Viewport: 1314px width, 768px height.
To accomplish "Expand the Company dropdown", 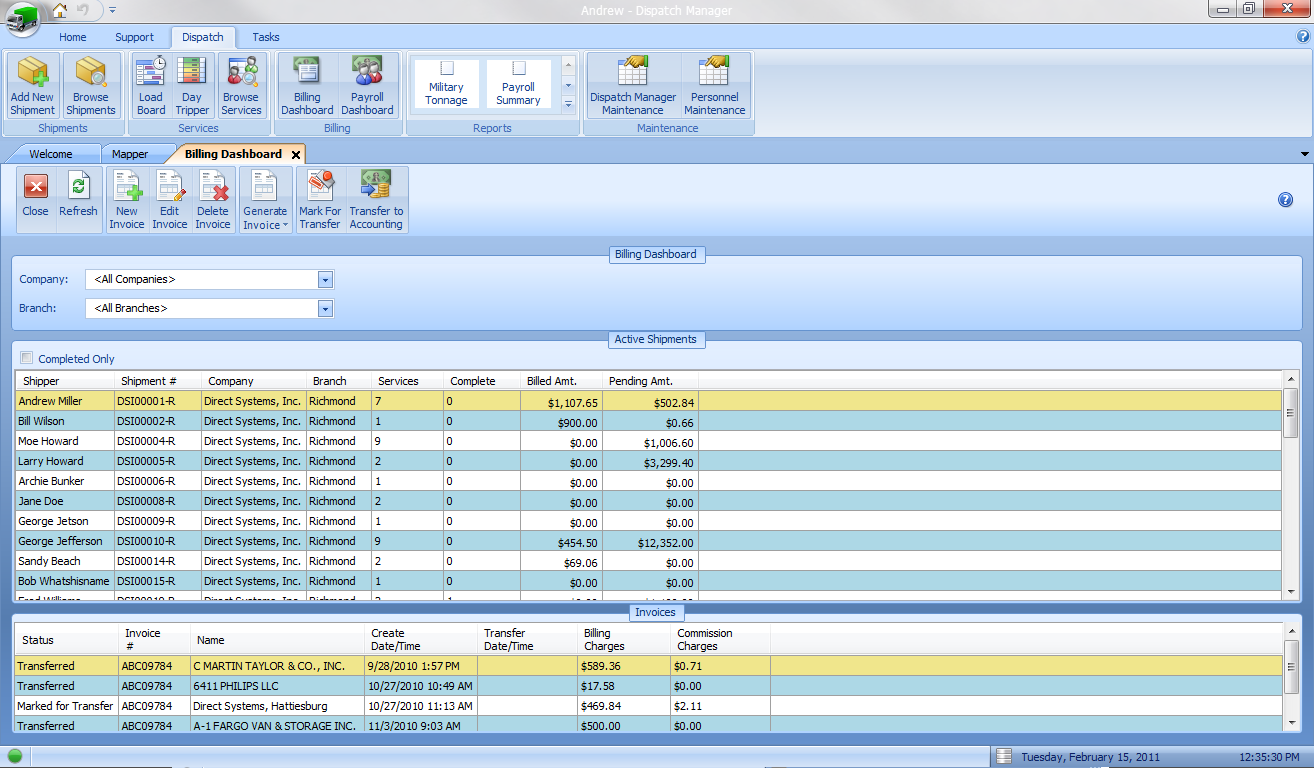I will click(325, 280).
